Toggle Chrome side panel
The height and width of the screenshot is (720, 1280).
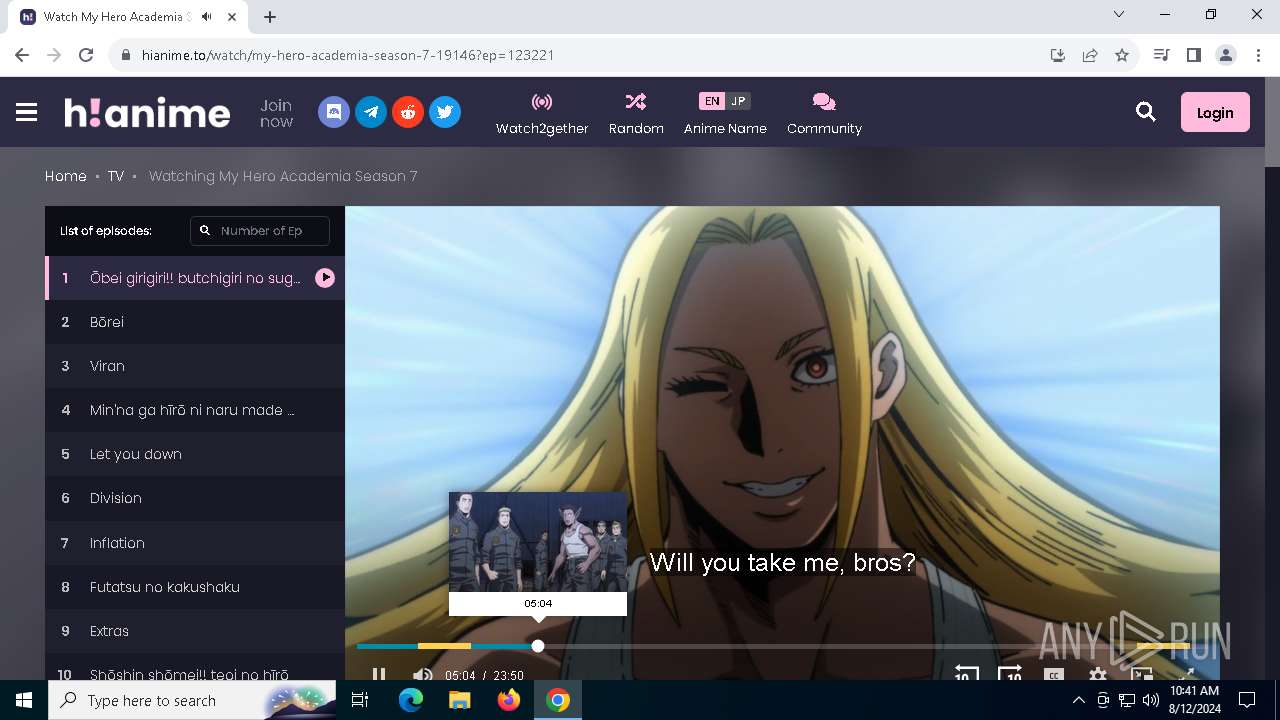tap(1193, 55)
